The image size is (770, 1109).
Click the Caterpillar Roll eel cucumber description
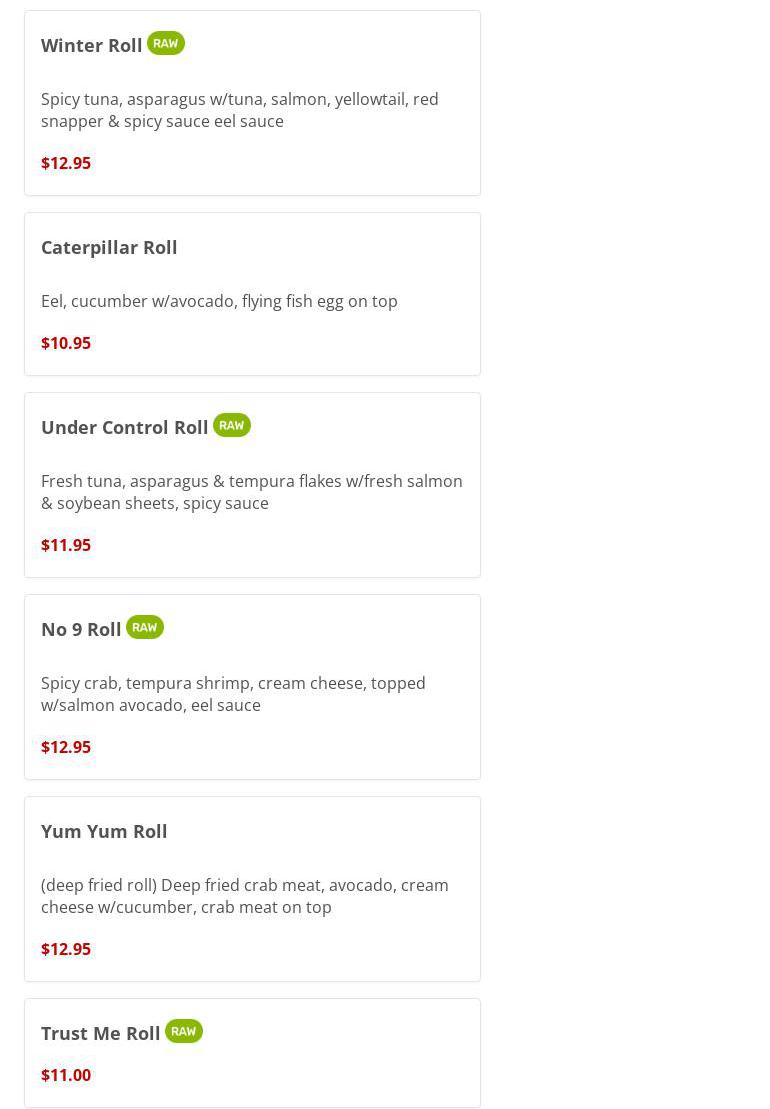tap(219, 301)
